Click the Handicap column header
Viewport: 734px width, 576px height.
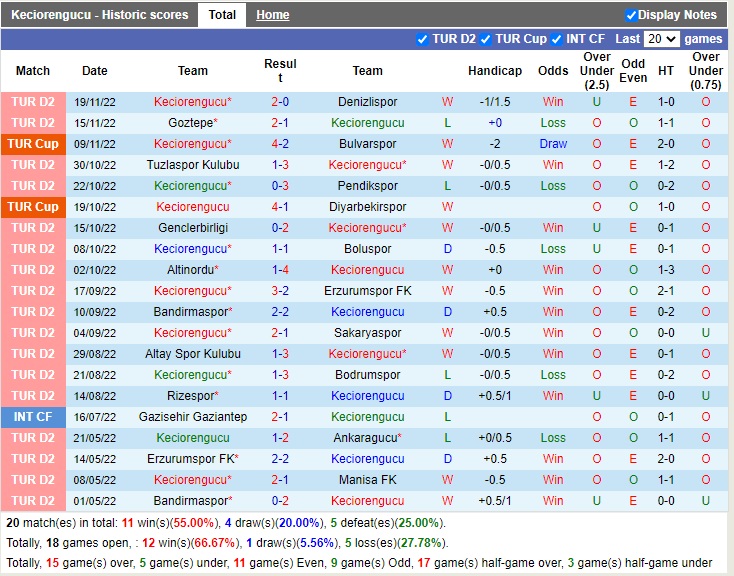click(x=495, y=71)
